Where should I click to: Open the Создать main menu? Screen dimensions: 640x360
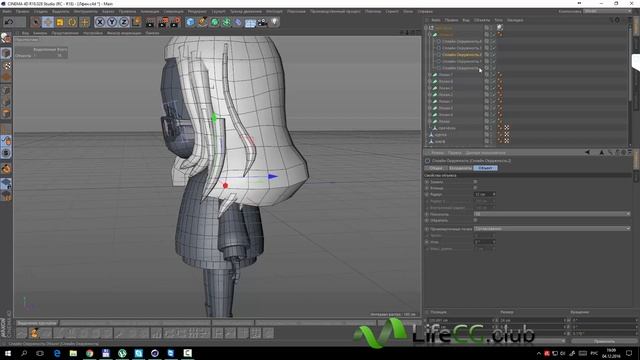pos(41,11)
